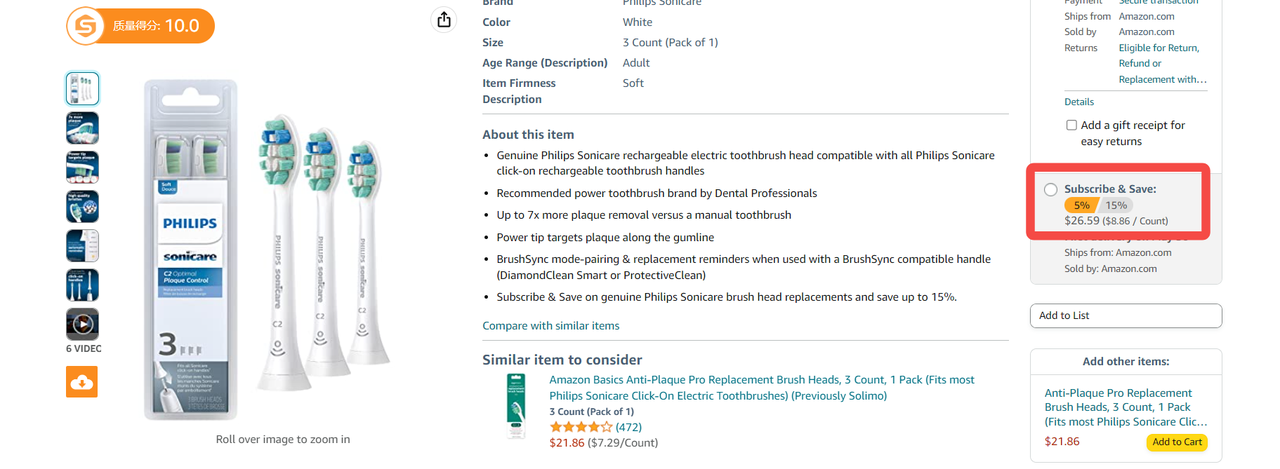1280x469 pixels.
Task: Click the Compare with similar items link
Action: pos(550,326)
